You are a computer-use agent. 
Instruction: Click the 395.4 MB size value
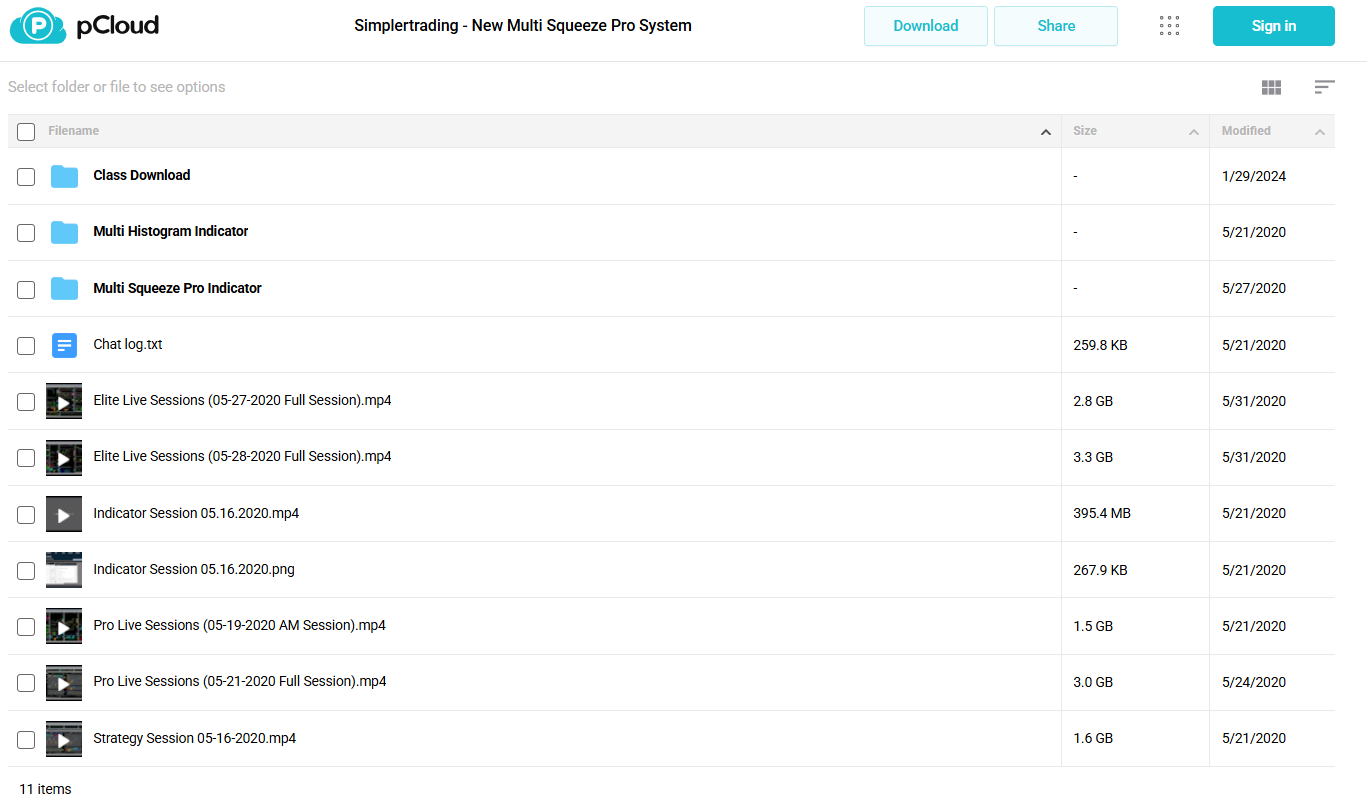point(1102,514)
